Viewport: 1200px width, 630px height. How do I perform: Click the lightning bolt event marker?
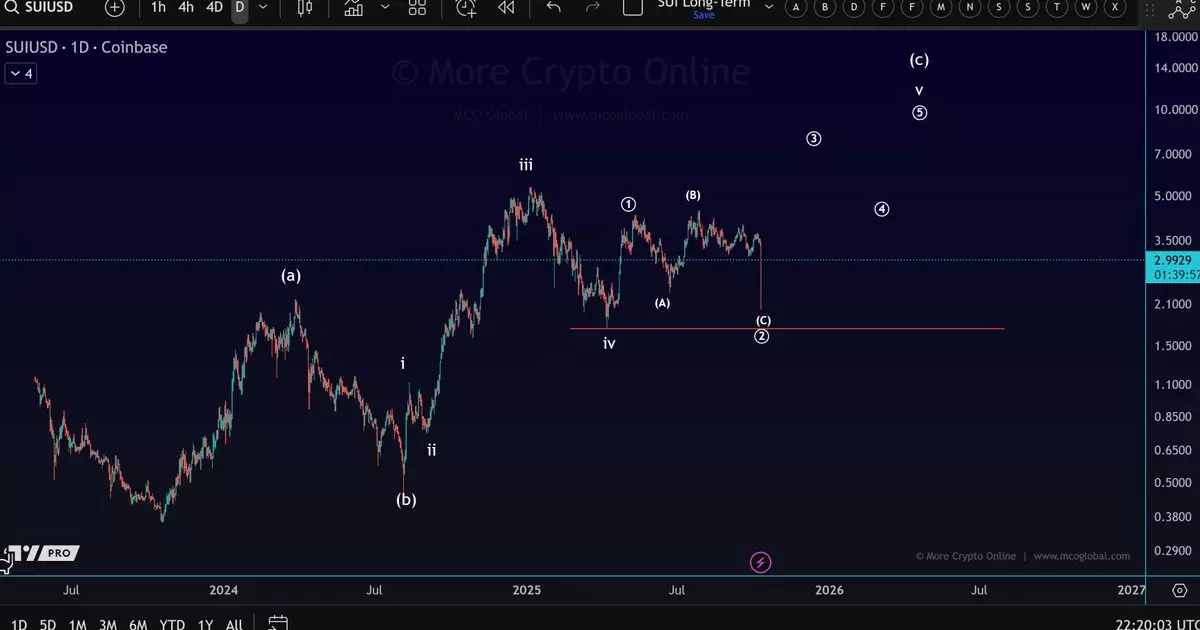pyautogui.click(x=760, y=563)
